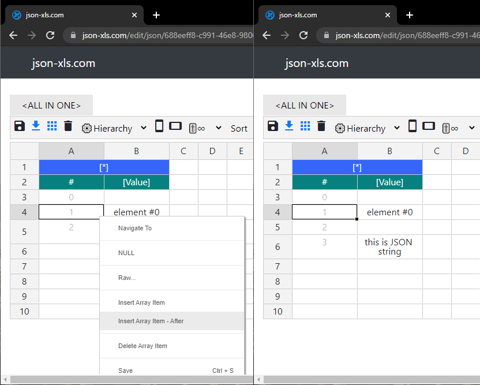Choose NULL in context menu
This screenshot has height=385, width=480.
coord(172,253)
